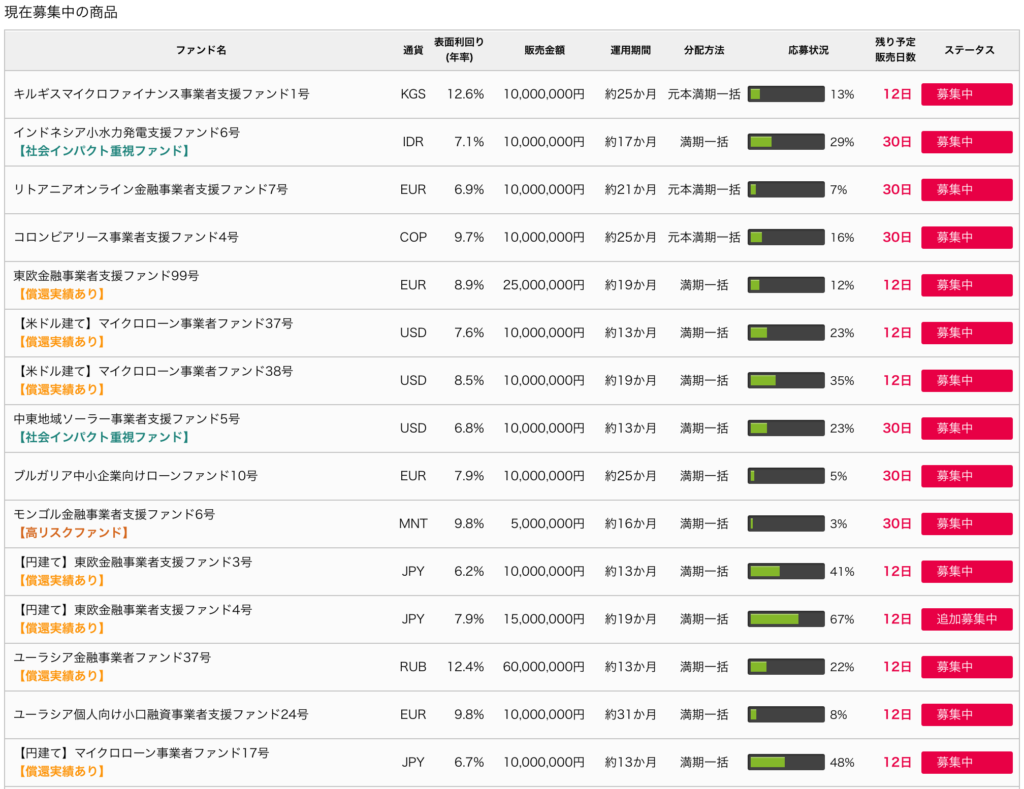The height and width of the screenshot is (789, 1024).
Task: Open 中東地域ソーラー事業者支援ファンド5号 fund
Action: 127,419
